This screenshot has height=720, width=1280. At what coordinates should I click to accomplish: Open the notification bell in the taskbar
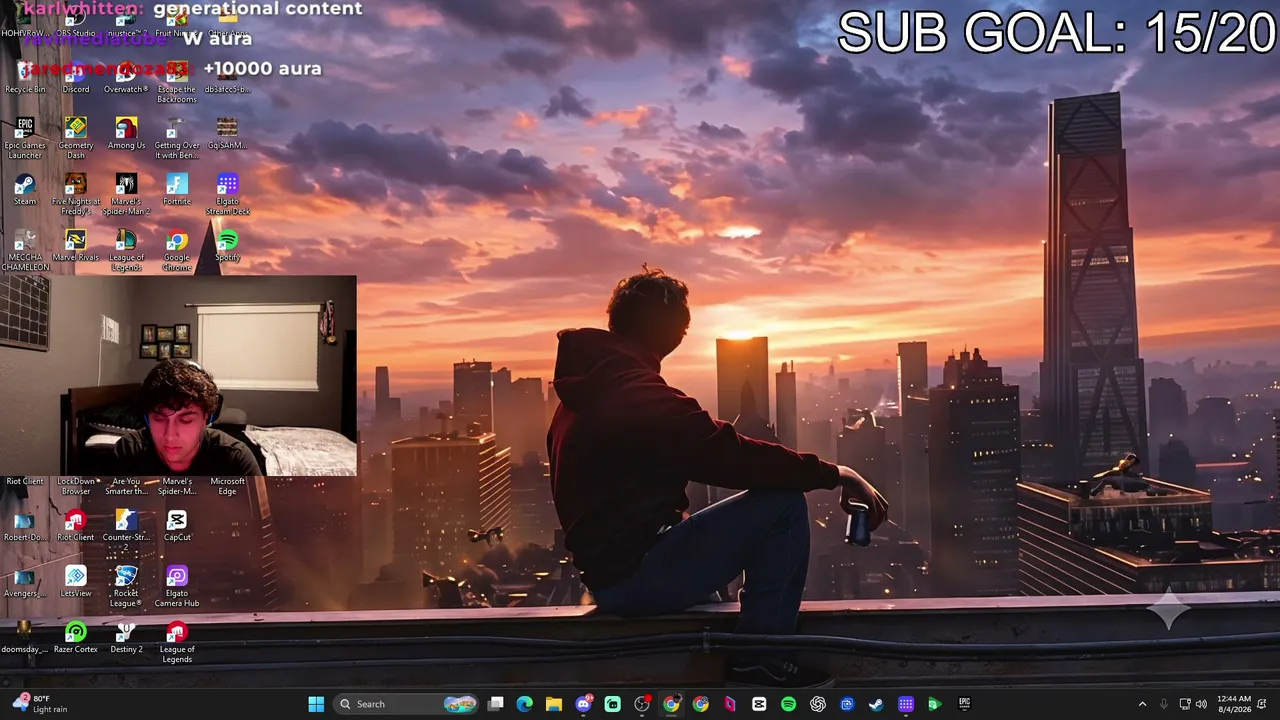[x=1262, y=704]
